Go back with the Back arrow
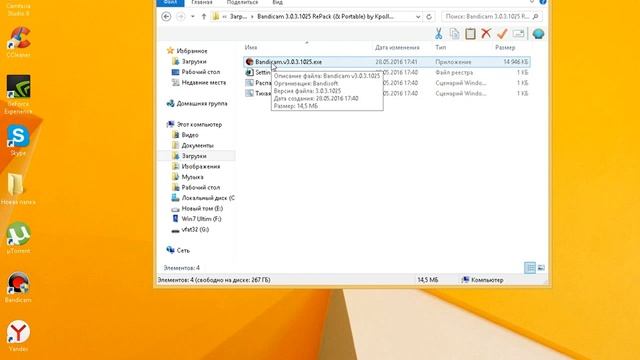The height and width of the screenshot is (360, 640). [166, 16]
